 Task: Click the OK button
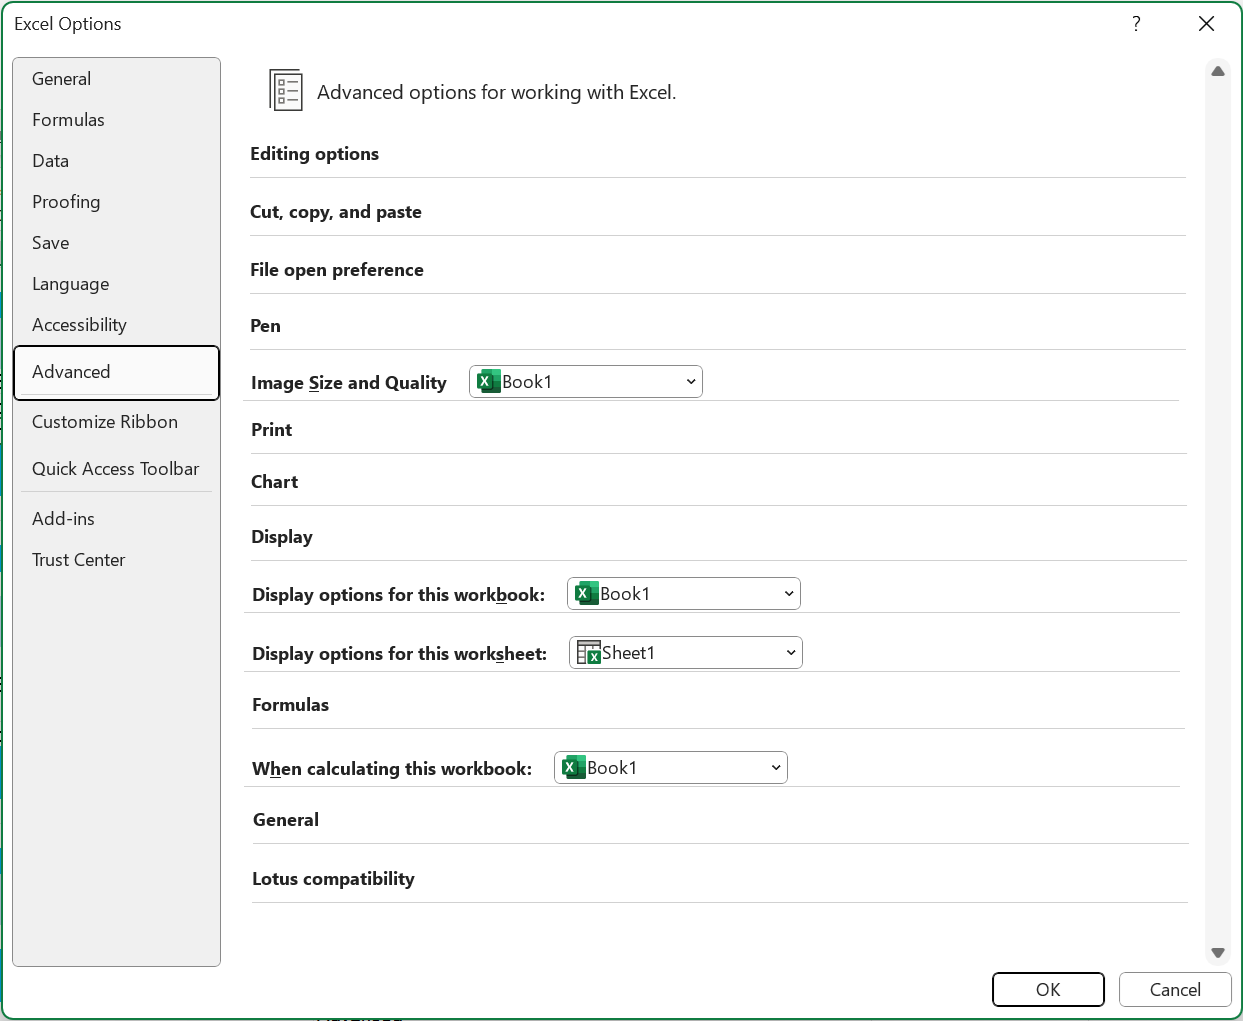1048,990
